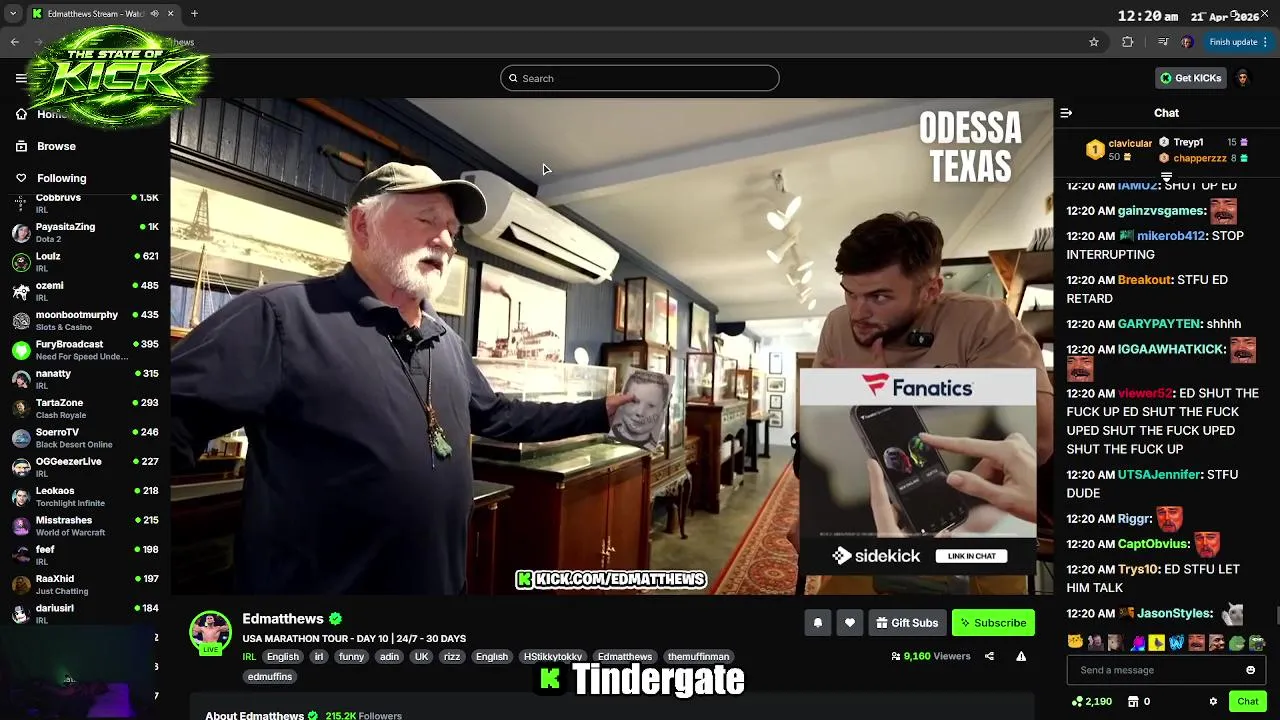Image resolution: width=1280 pixels, height=720 pixels.
Task: Open the tab search dropdown arrow
Action: click(x=13, y=14)
